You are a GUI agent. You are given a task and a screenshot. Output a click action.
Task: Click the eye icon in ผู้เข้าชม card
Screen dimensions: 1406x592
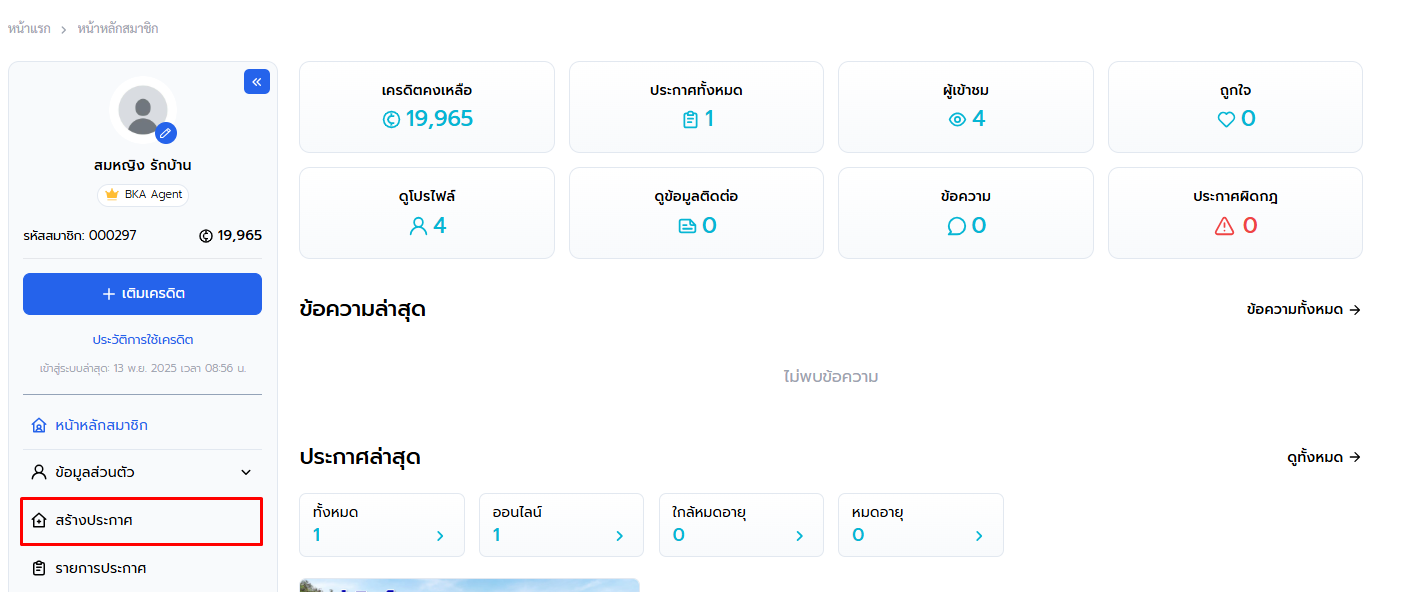[x=957, y=120]
